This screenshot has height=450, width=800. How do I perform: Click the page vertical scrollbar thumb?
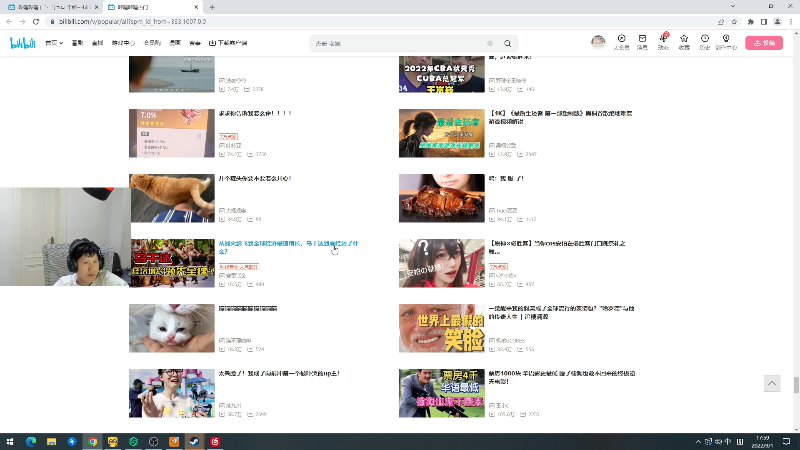point(796,385)
